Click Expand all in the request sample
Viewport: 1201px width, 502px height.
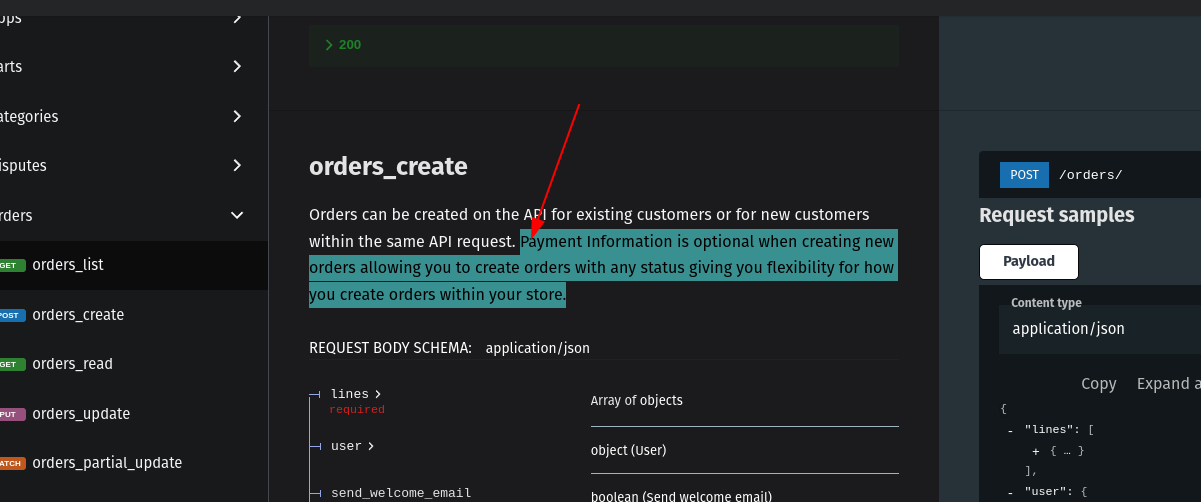point(1167,384)
